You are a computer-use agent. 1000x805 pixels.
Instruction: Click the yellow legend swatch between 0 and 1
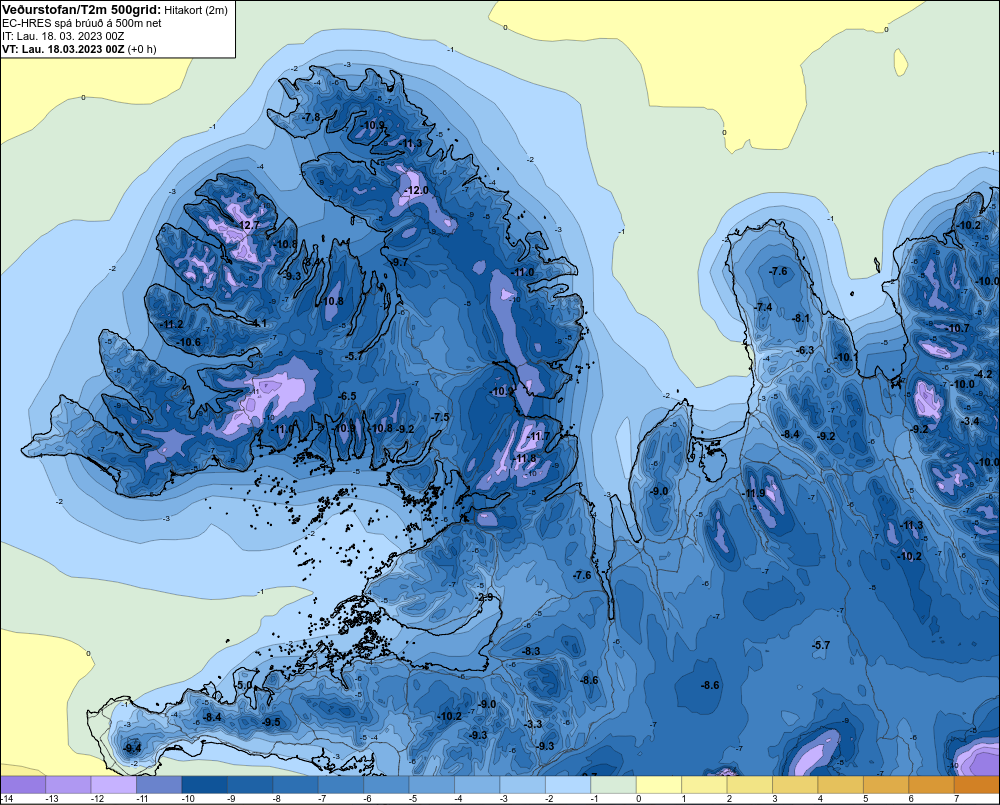click(x=659, y=785)
